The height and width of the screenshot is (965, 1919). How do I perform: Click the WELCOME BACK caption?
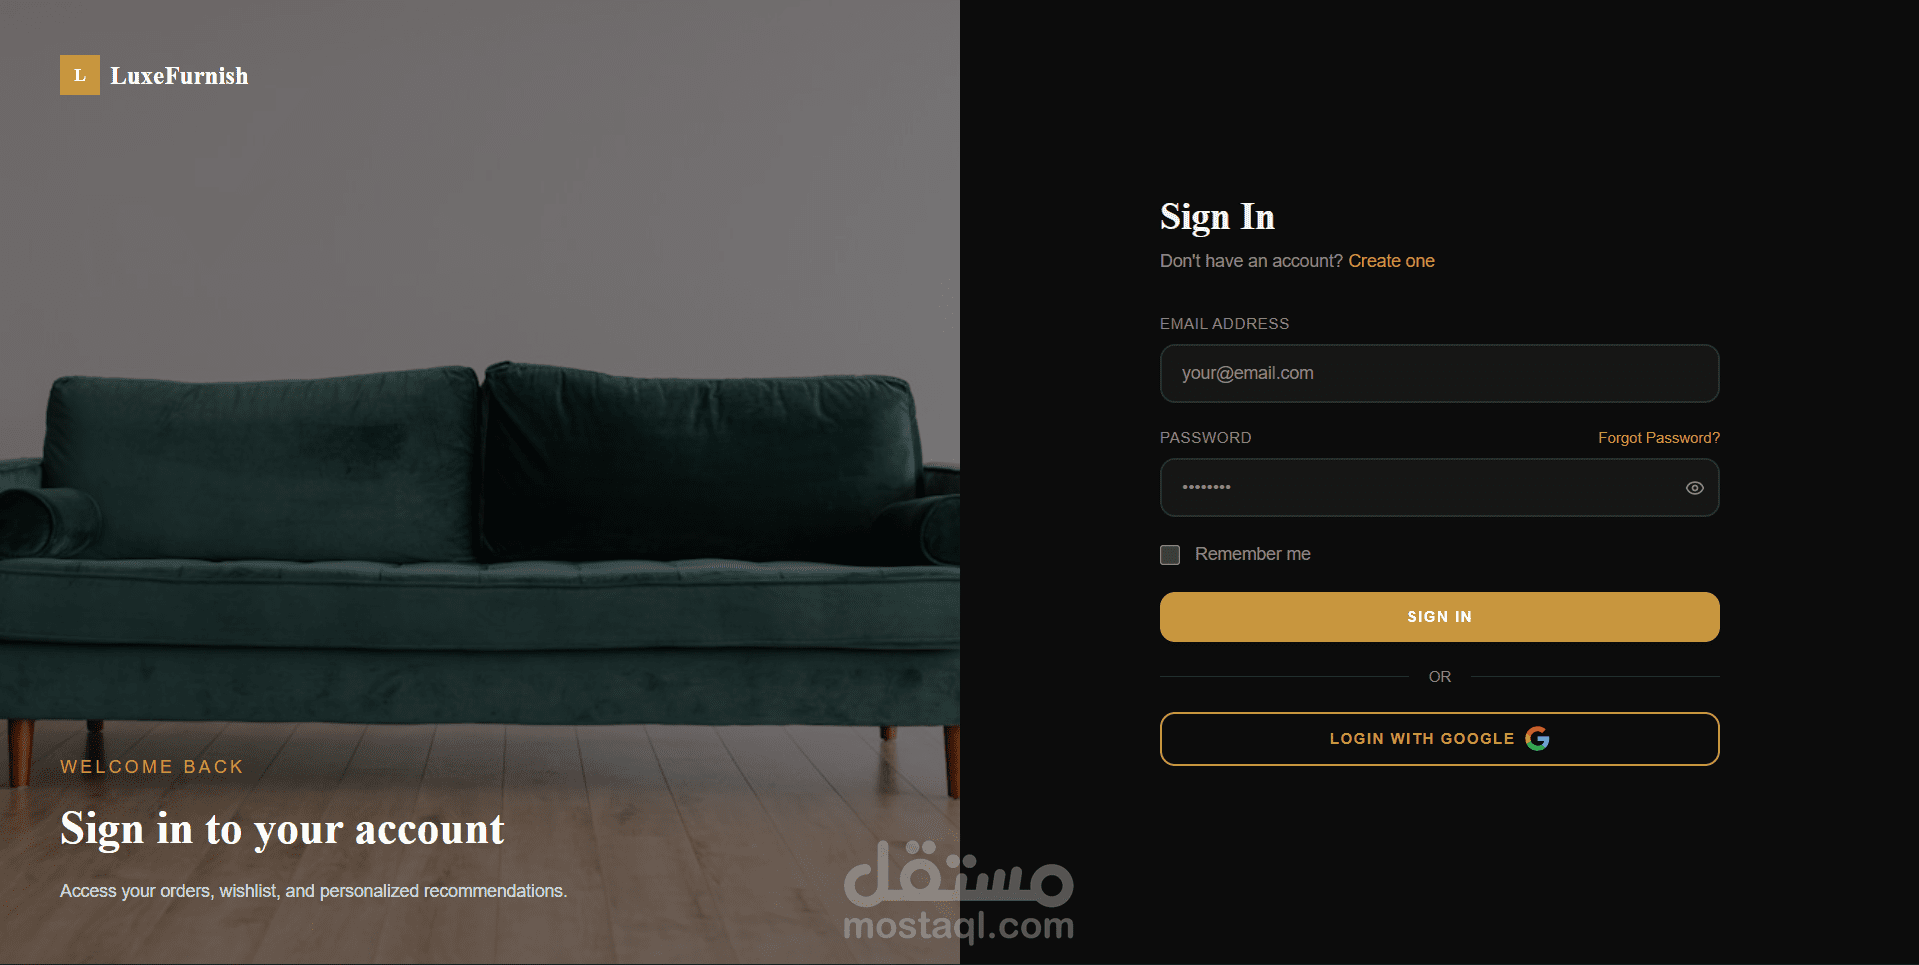tap(152, 767)
